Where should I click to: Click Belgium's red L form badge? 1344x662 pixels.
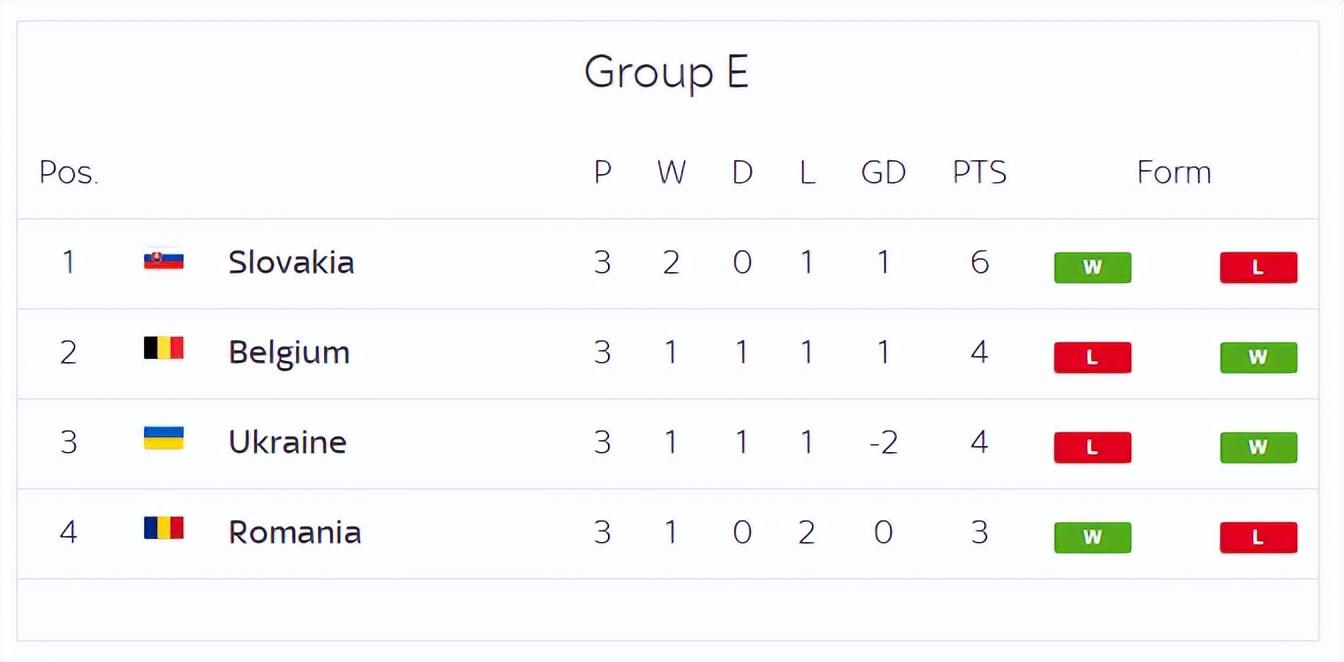(x=1092, y=357)
